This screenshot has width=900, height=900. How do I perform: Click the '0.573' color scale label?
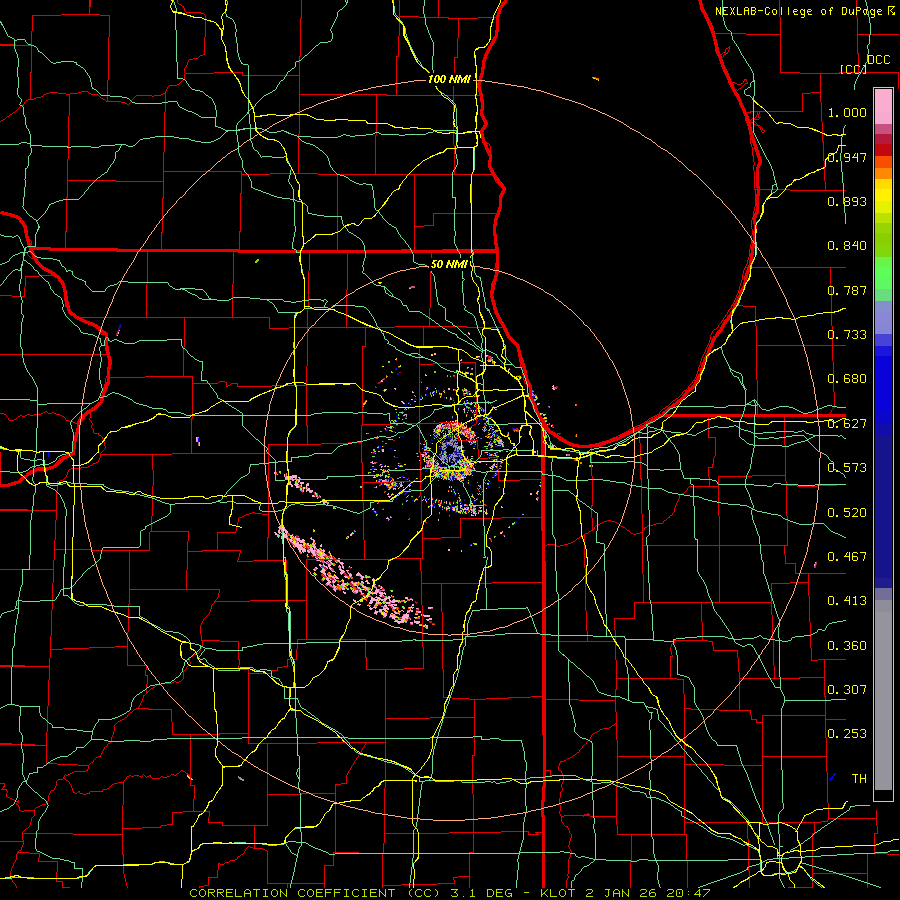847,467
